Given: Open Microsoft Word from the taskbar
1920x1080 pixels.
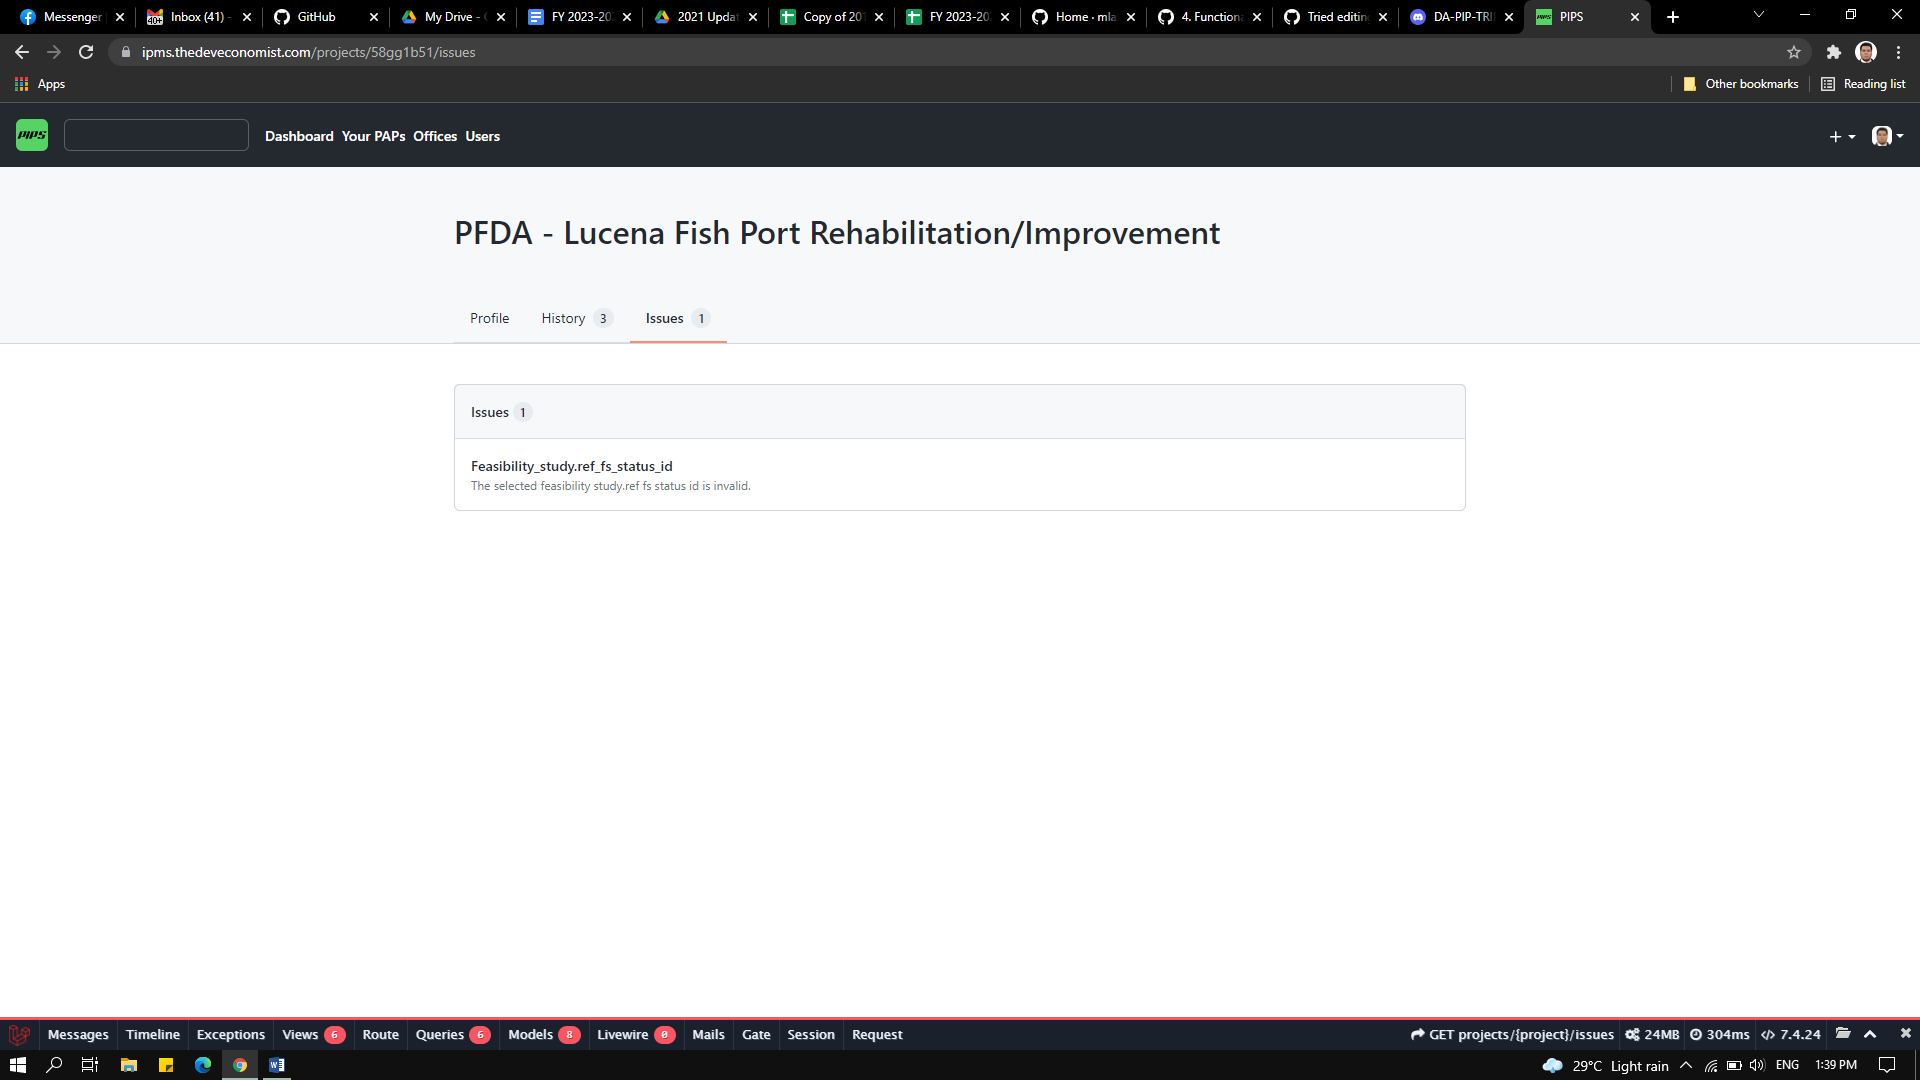Looking at the screenshot, I should (277, 1065).
